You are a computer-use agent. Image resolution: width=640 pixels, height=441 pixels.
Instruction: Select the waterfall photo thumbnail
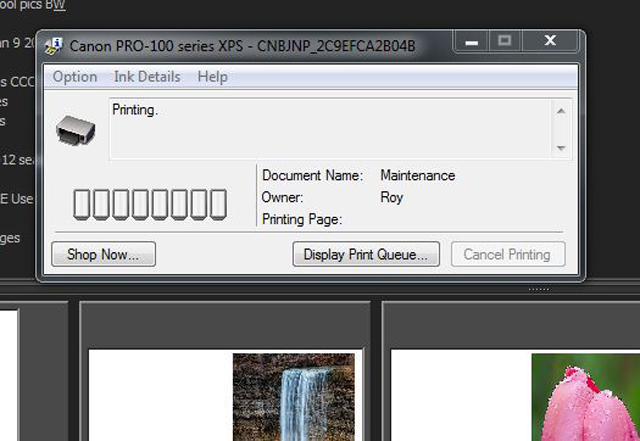pos(293,397)
